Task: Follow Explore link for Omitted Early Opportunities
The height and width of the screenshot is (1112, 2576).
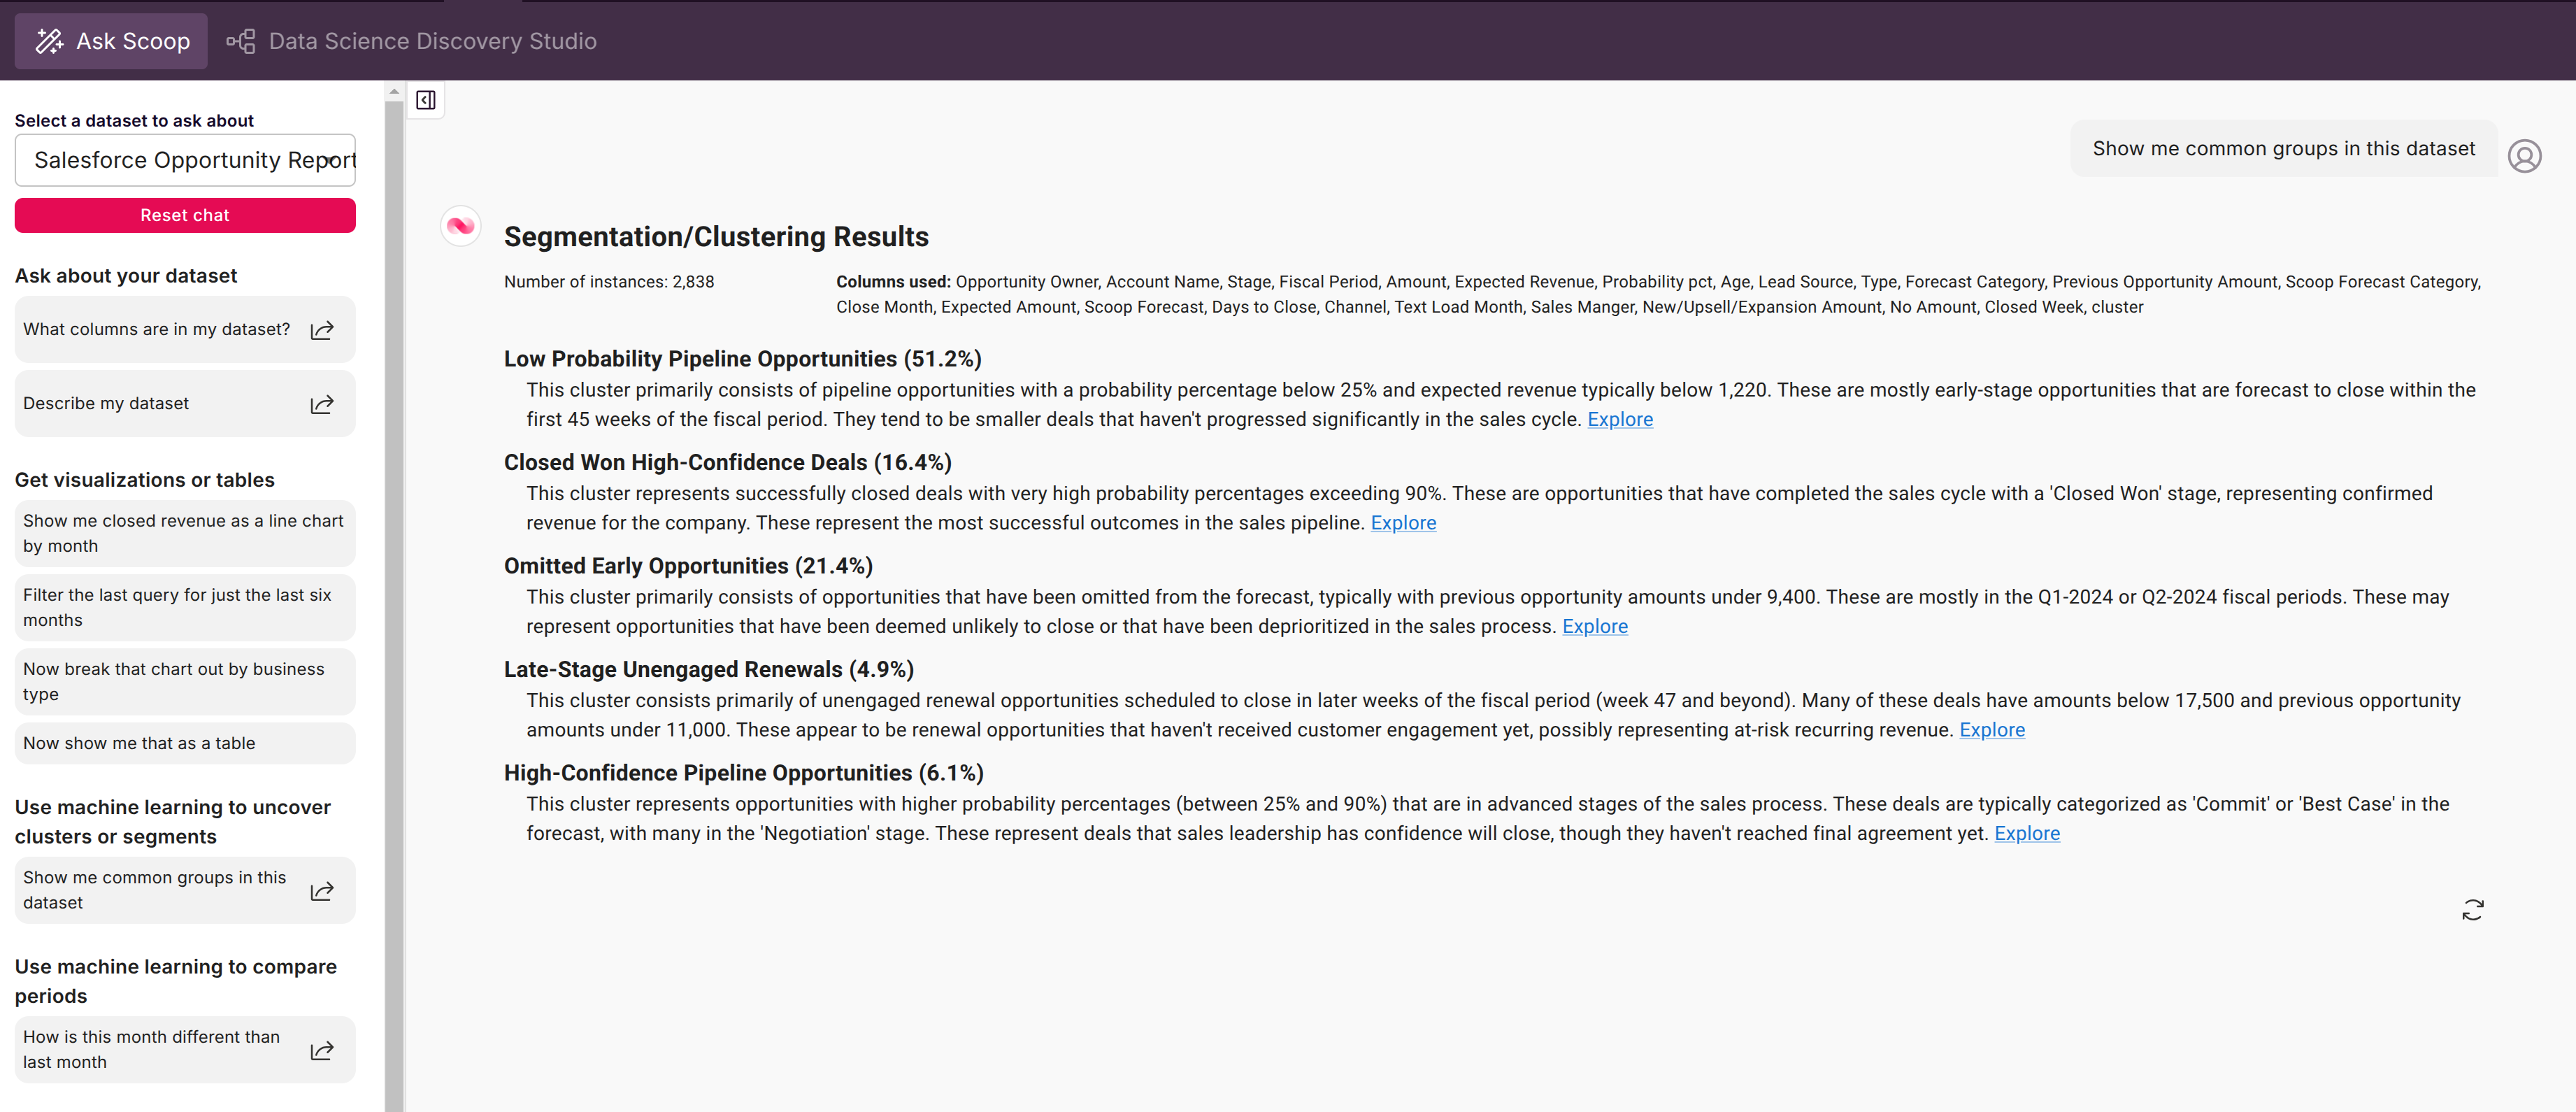Action: [x=1595, y=627]
